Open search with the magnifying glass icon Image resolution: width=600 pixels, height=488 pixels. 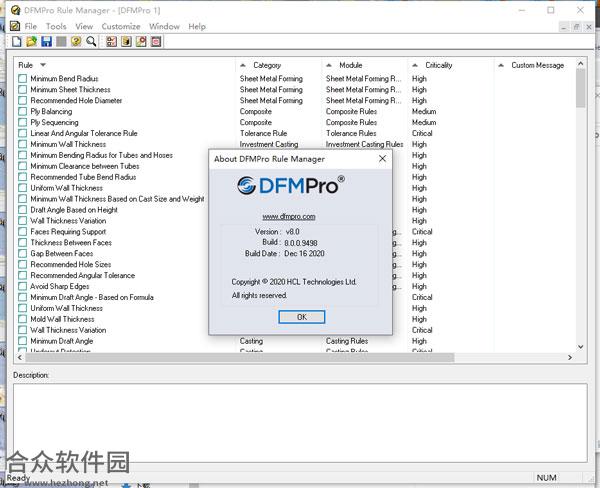coord(91,41)
